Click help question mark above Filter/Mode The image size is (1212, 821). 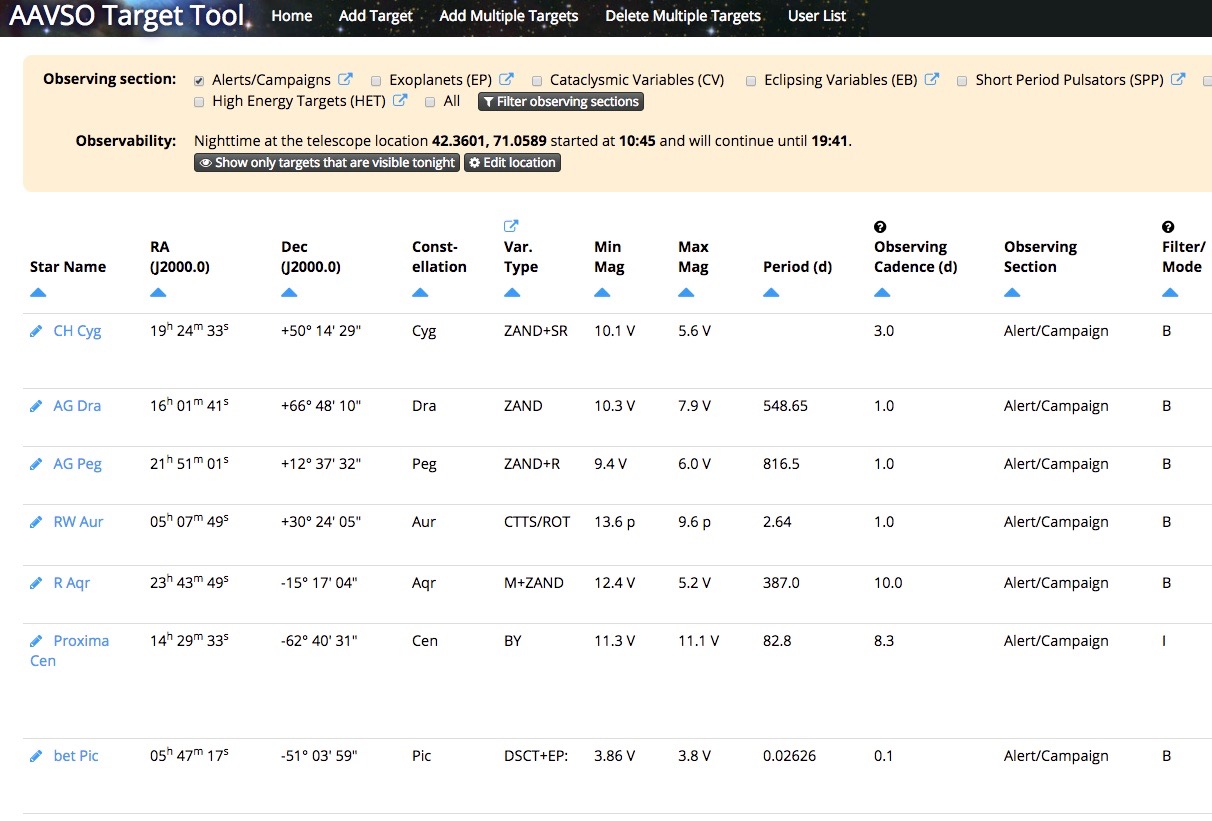click(1168, 227)
